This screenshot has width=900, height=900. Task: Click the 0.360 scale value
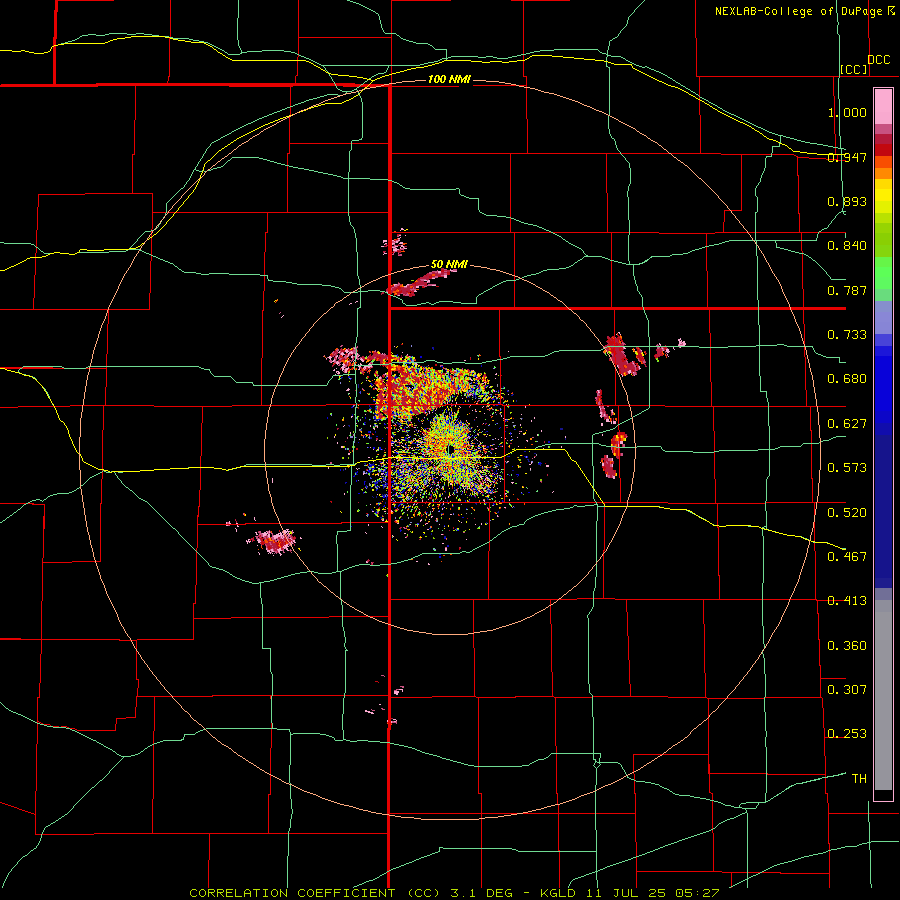click(847, 645)
